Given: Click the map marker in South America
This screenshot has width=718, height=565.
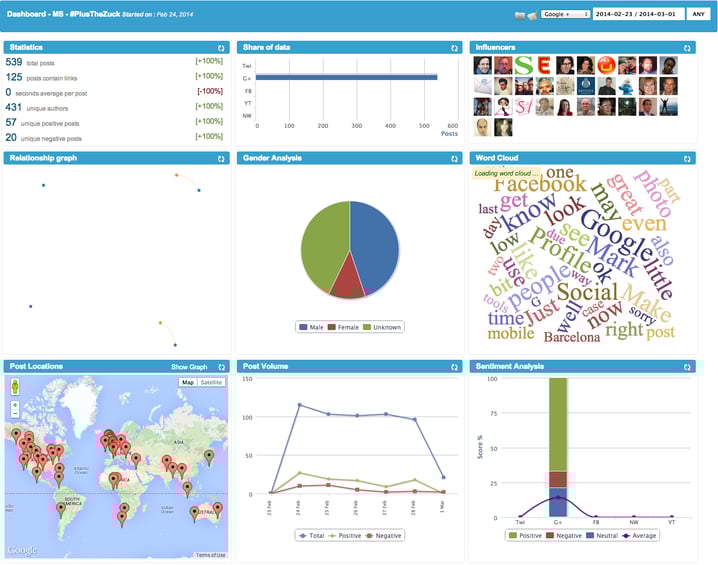Looking at the screenshot, I should (61, 509).
